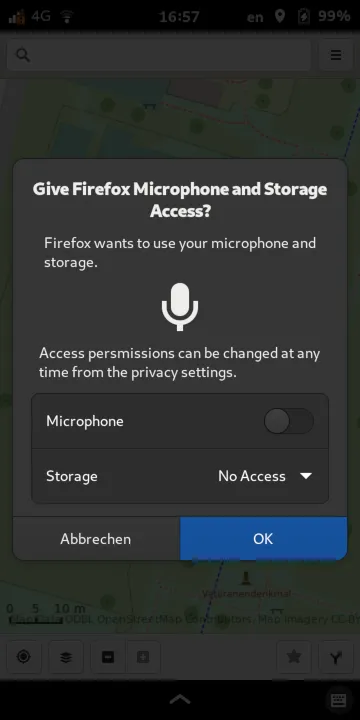Open favorites with the star icon
This screenshot has height=720, width=360.
294,657
